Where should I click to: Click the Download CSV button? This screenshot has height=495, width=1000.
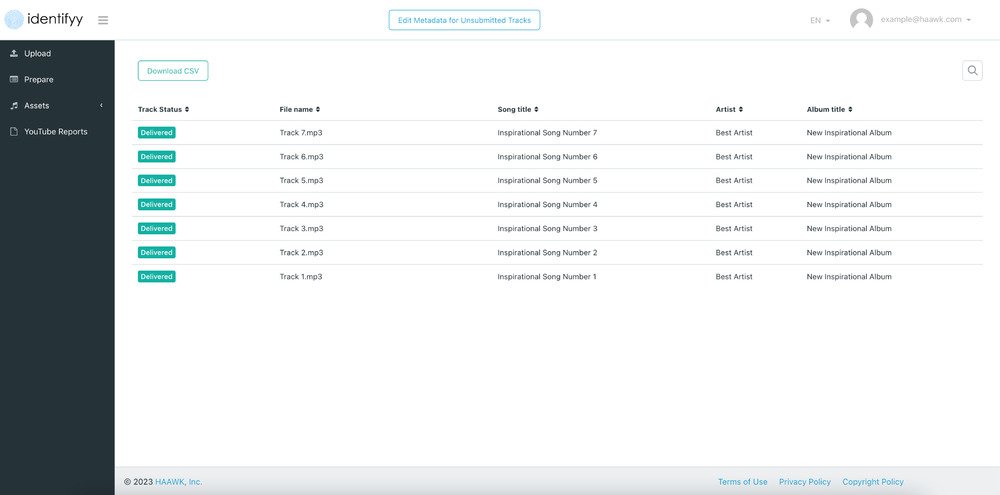coord(173,71)
